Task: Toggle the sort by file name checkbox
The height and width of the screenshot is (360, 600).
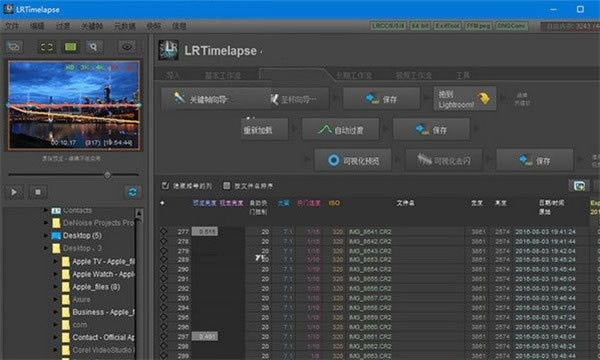Action: pyautogui.click(x=227, y=186)
